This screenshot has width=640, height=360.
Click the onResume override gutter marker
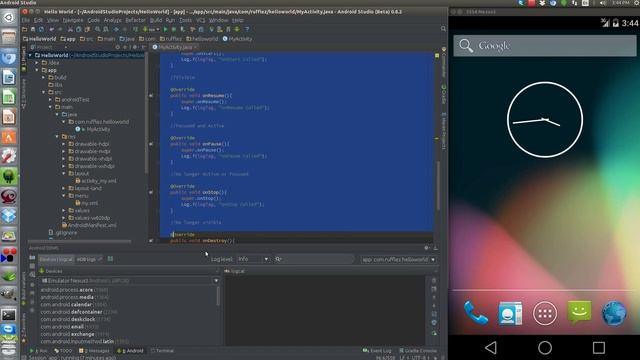(x=151, y=96)
